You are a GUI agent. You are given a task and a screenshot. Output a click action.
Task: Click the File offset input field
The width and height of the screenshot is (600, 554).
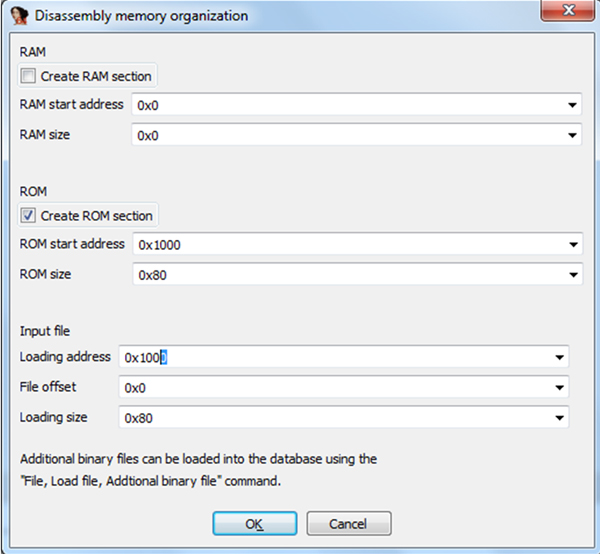(x=335, y=387)
